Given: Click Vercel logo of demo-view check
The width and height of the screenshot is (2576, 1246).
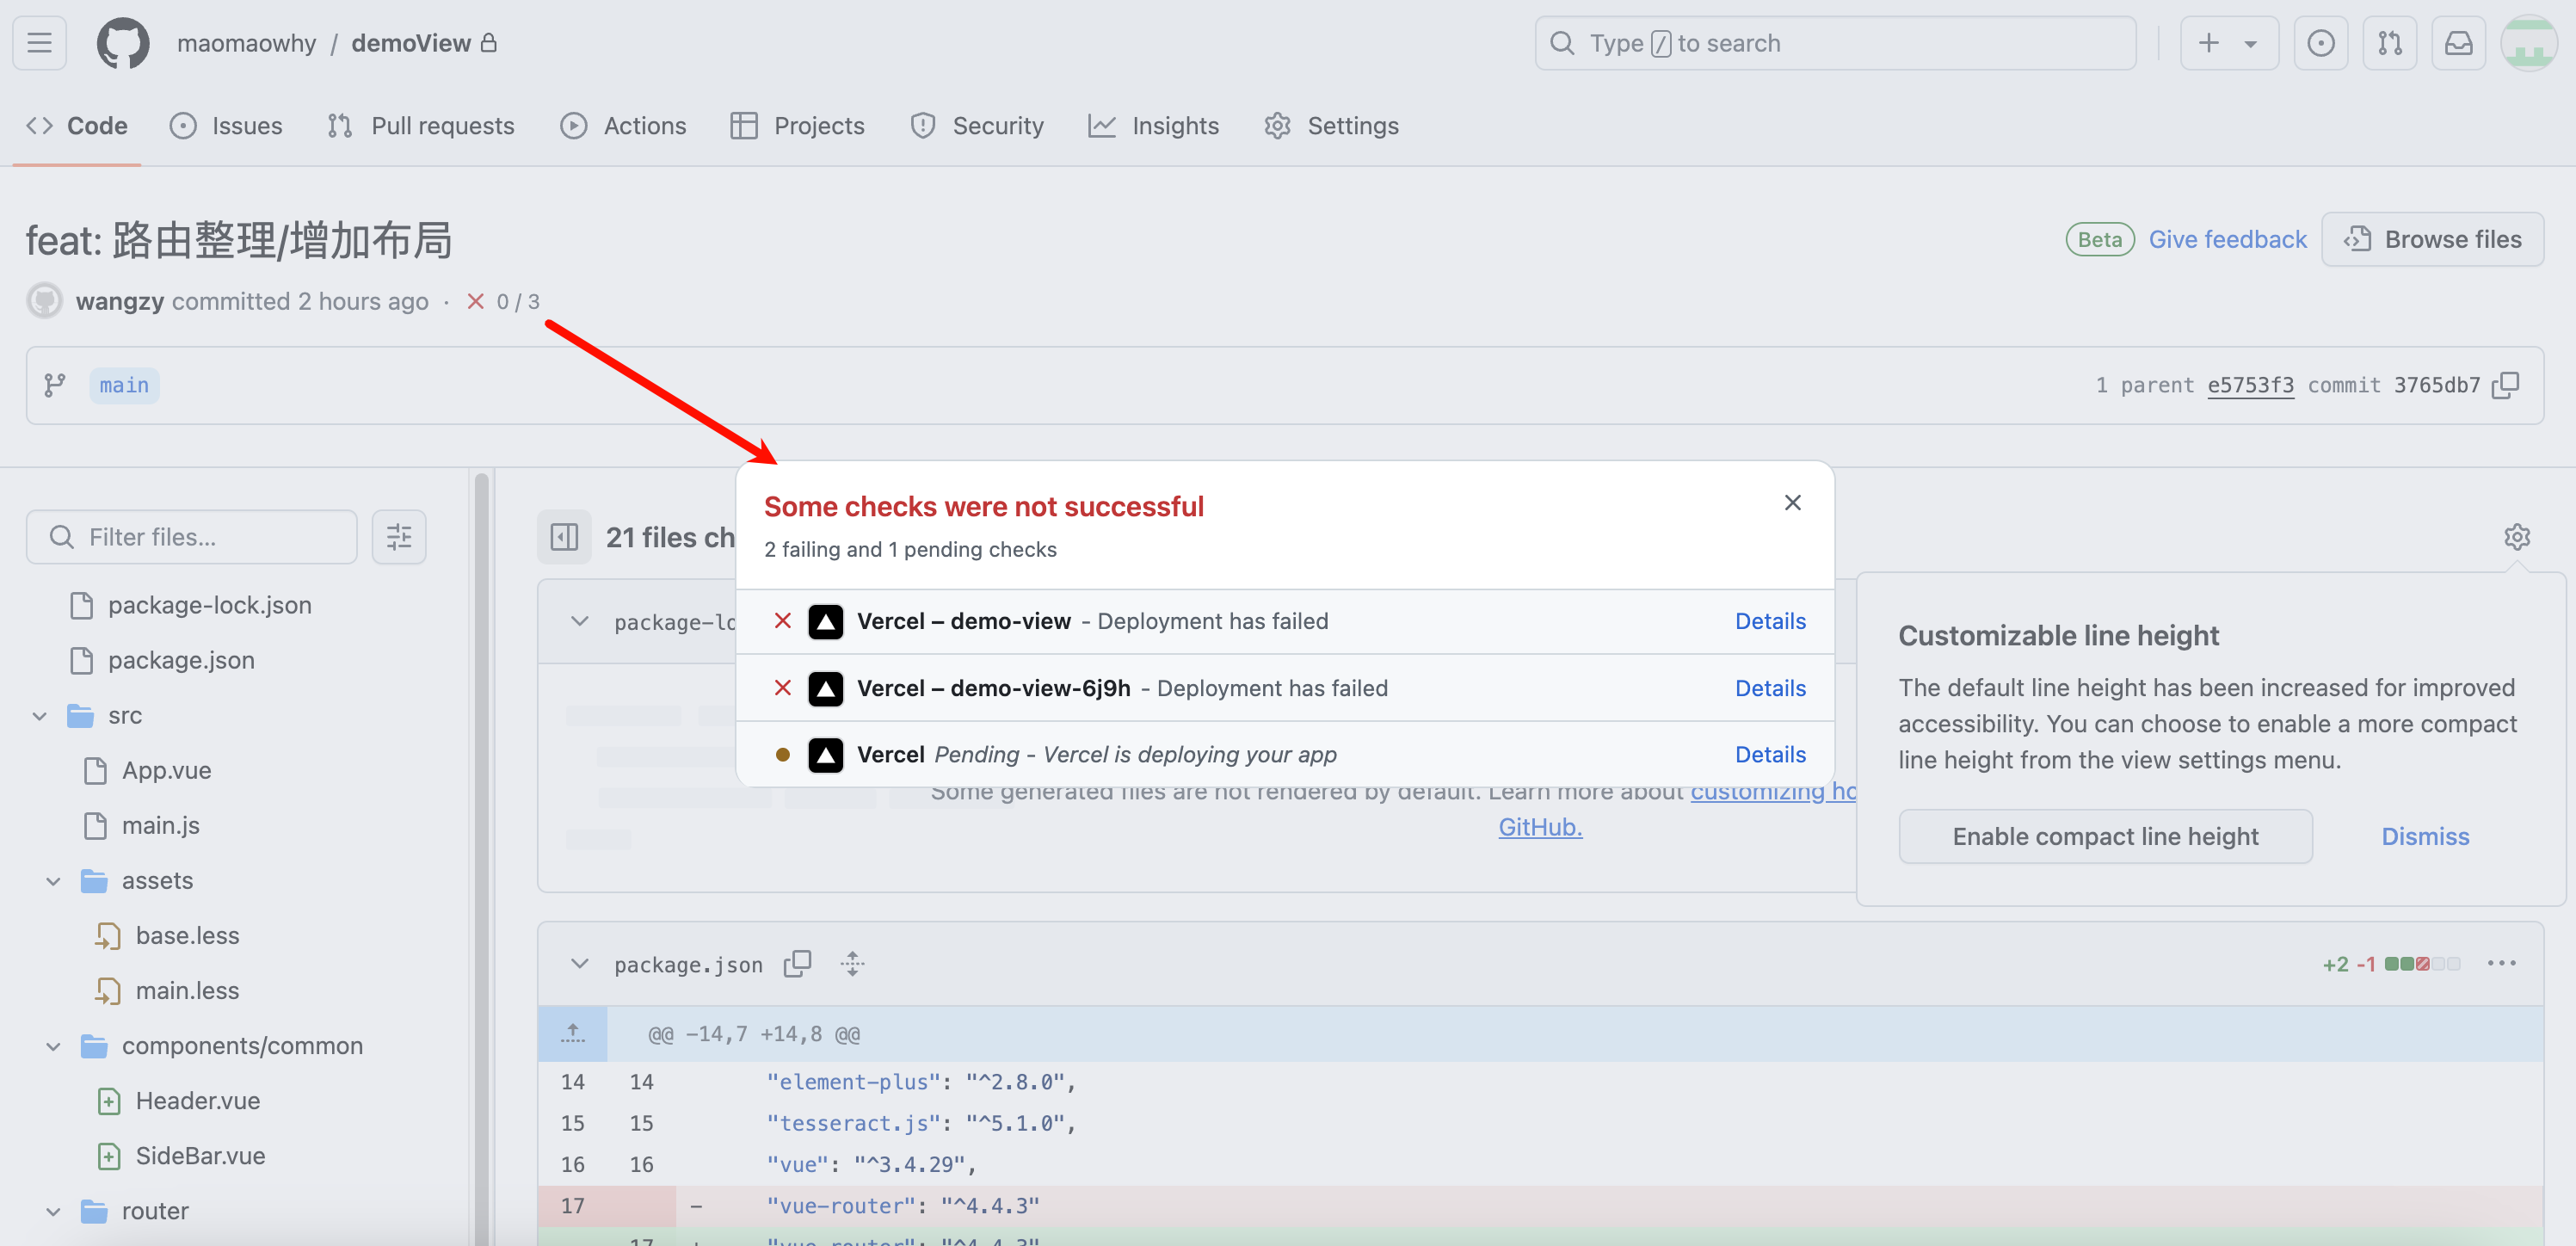Looking at the screenshot, I should (825, 622).
